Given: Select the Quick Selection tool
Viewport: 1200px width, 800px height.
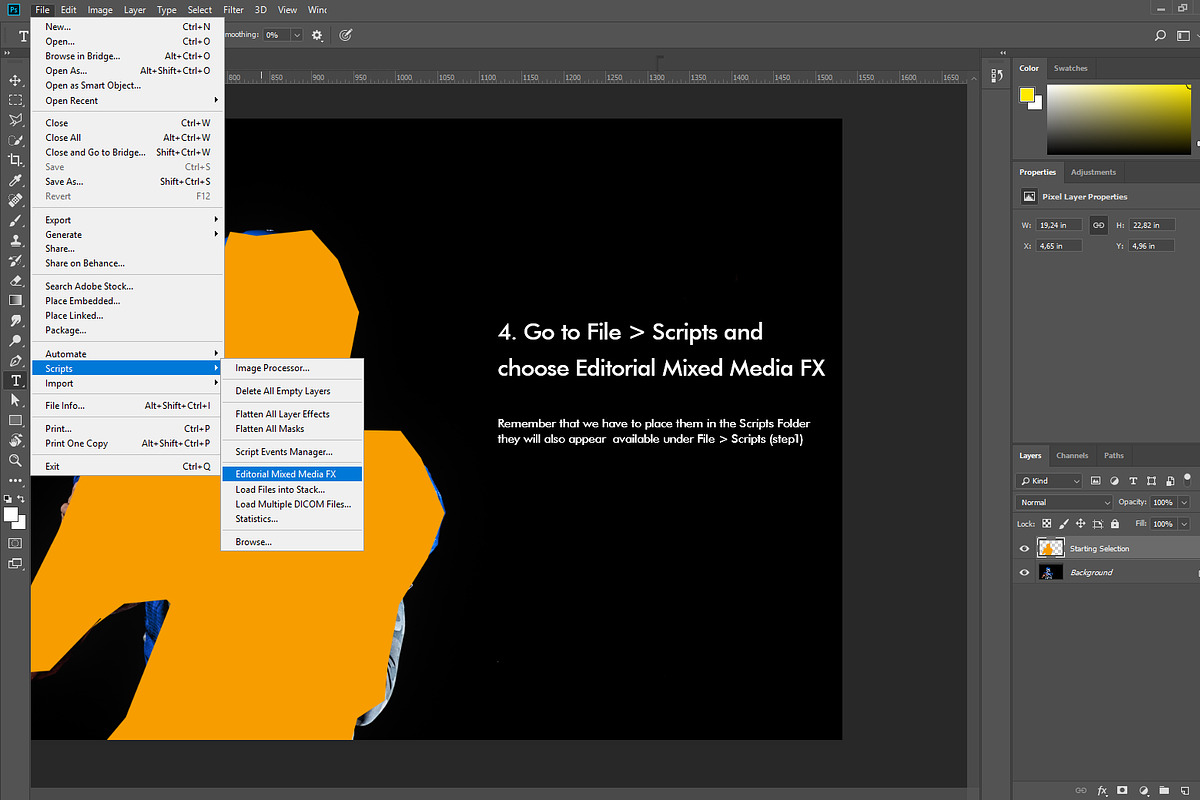Looking at the screenshot, I should (x=15, y=140).
